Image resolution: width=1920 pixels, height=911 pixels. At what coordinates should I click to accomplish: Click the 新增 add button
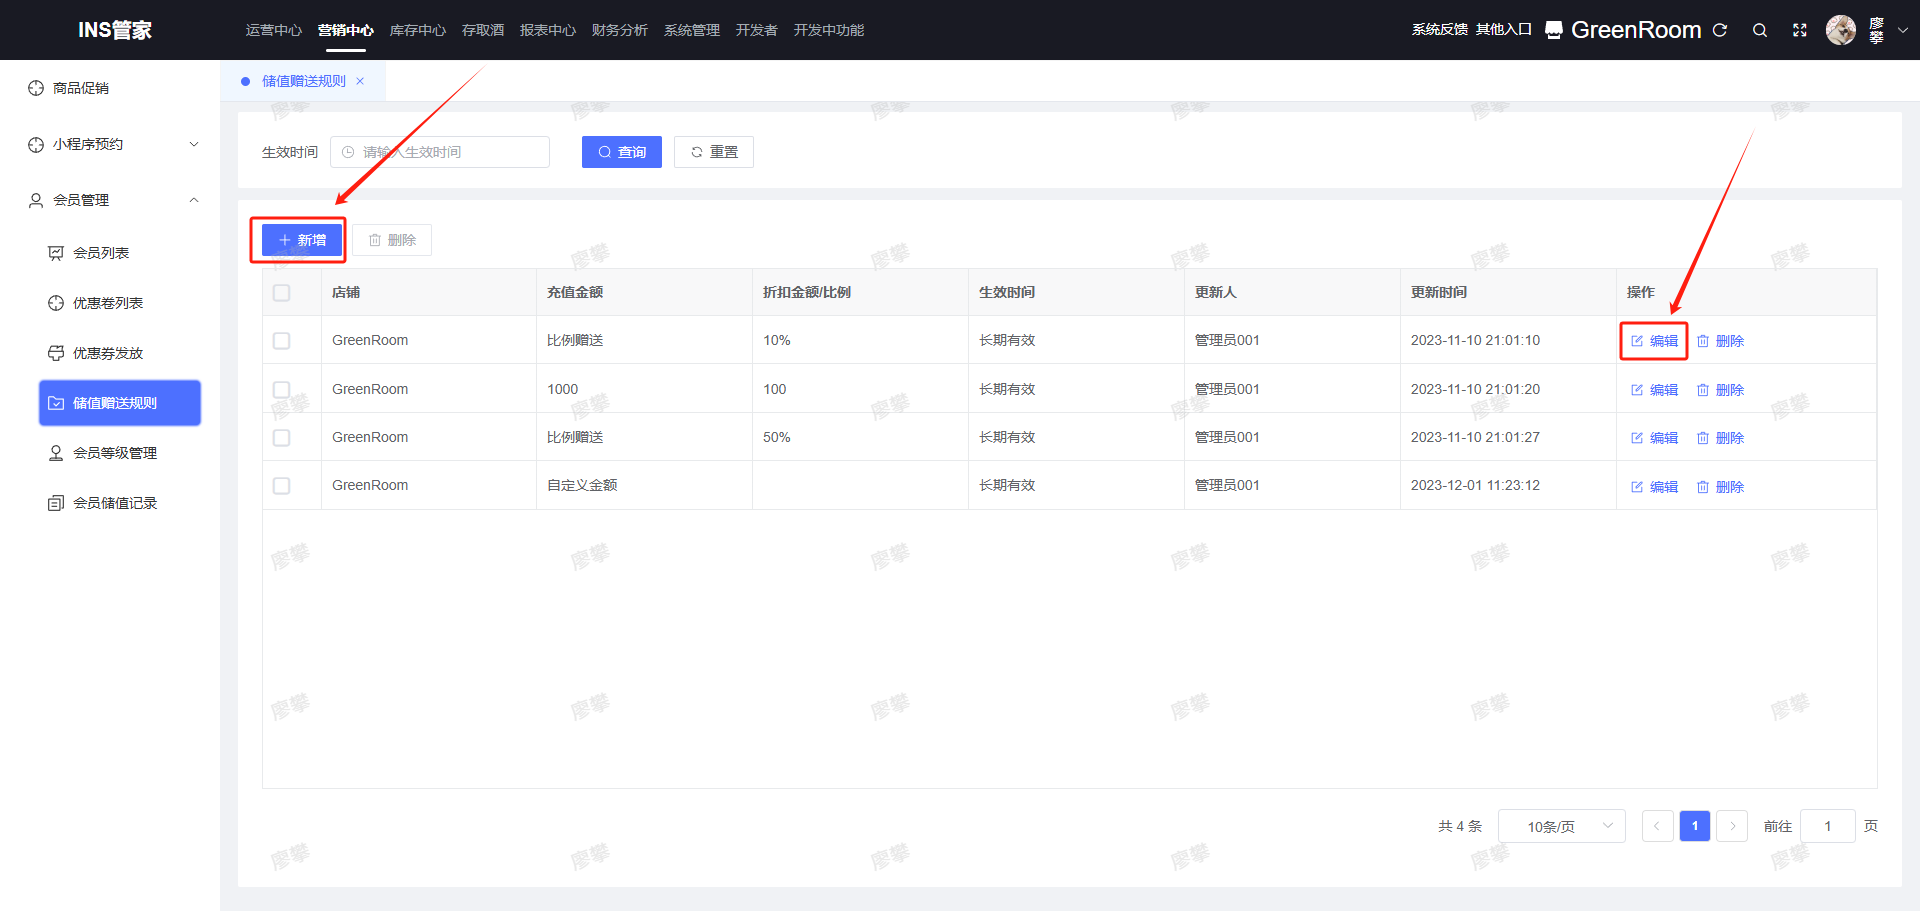(x=302, y=240)
